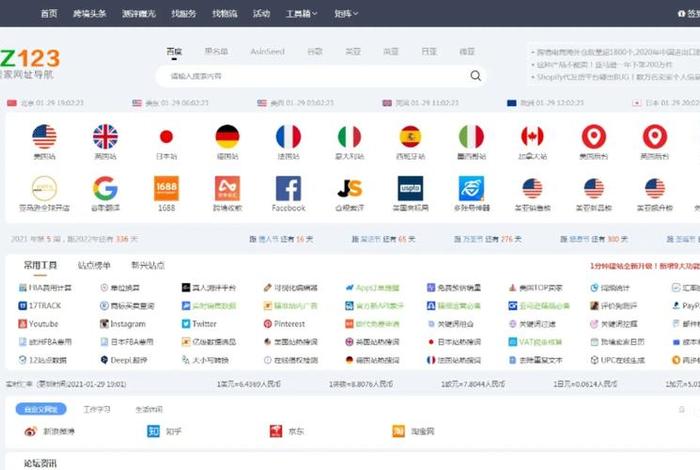The height and width of the screenshot is (470, 700).
Task: Click the Facebook icon
Action: pos(288,188)
